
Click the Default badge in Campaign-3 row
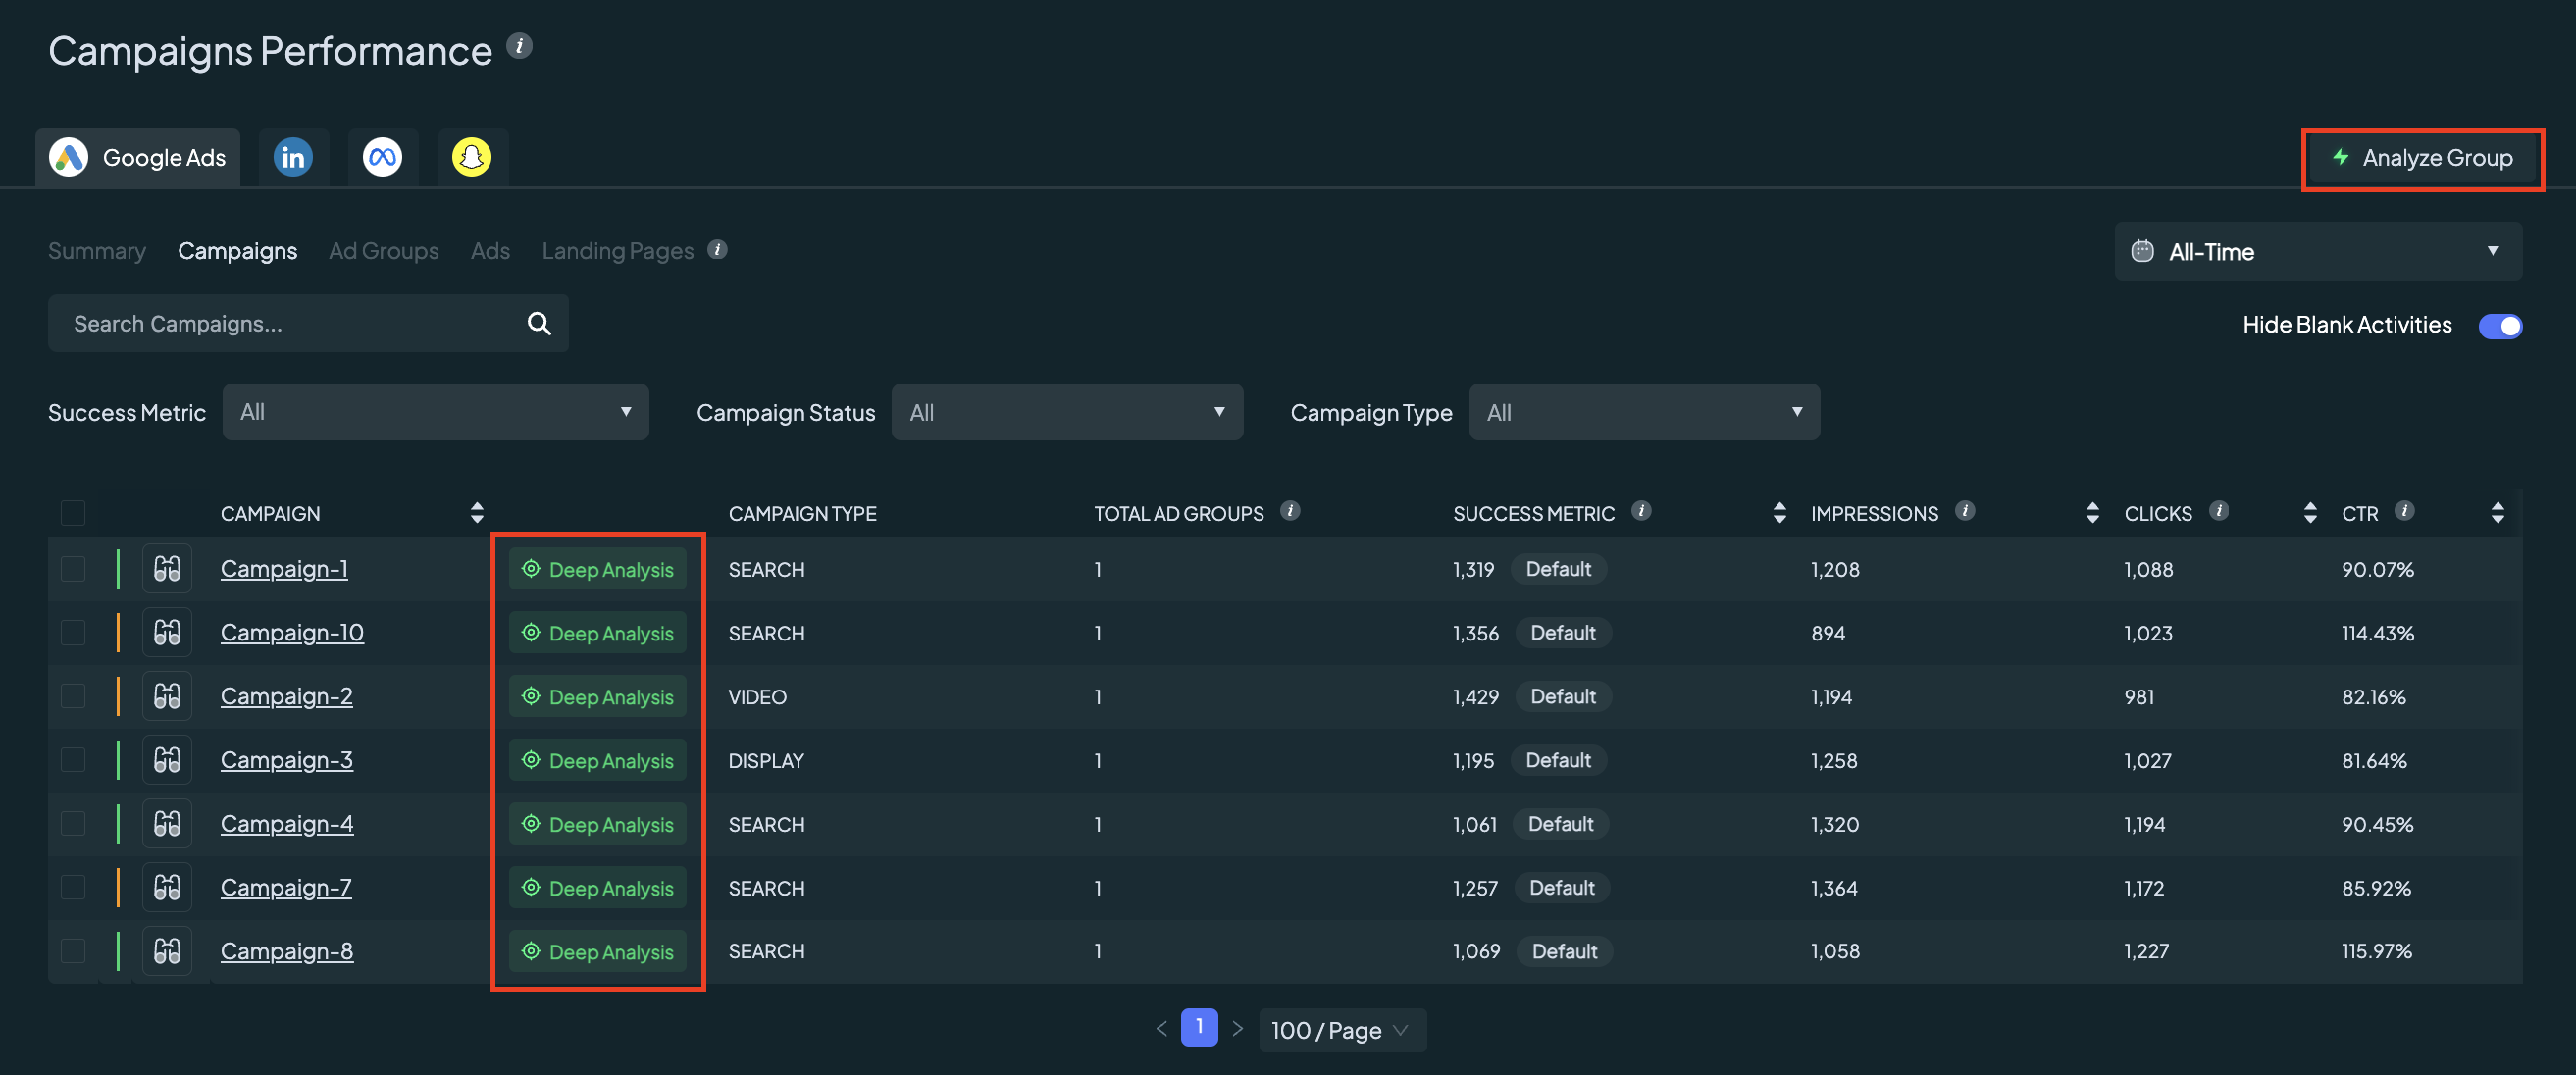(1558, 760)
